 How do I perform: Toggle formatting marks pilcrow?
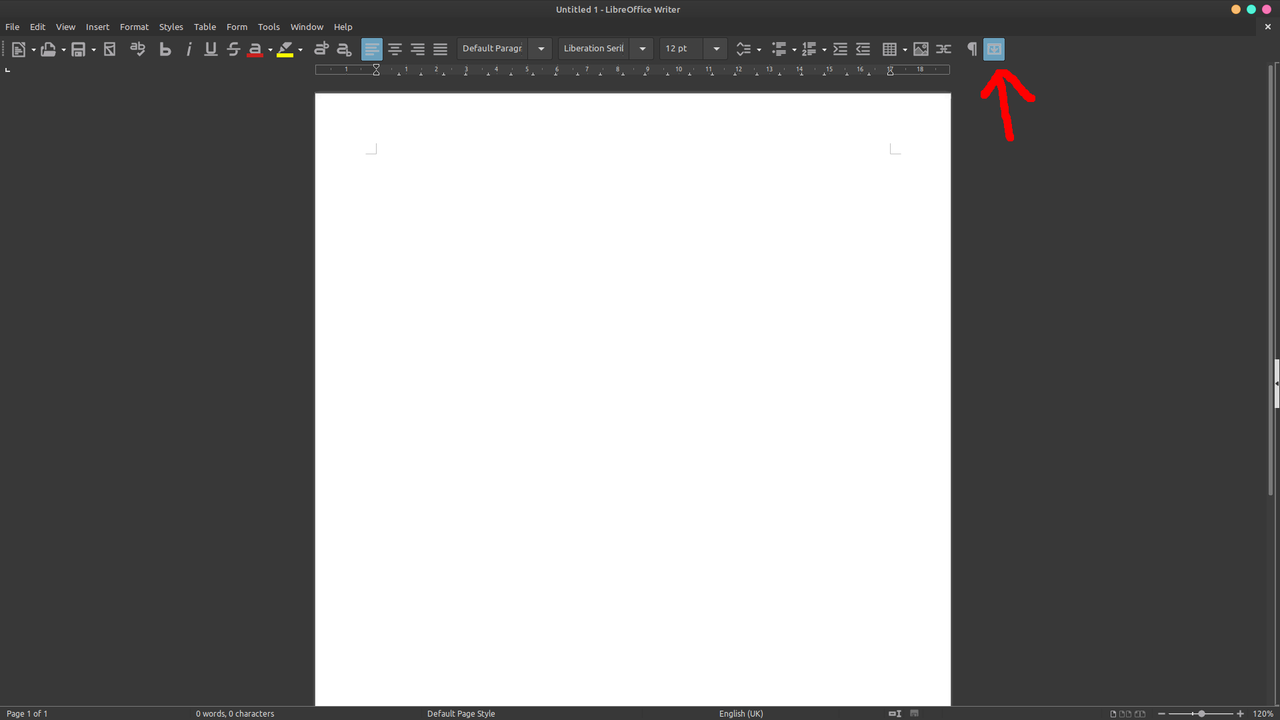(x=972, y=49)
